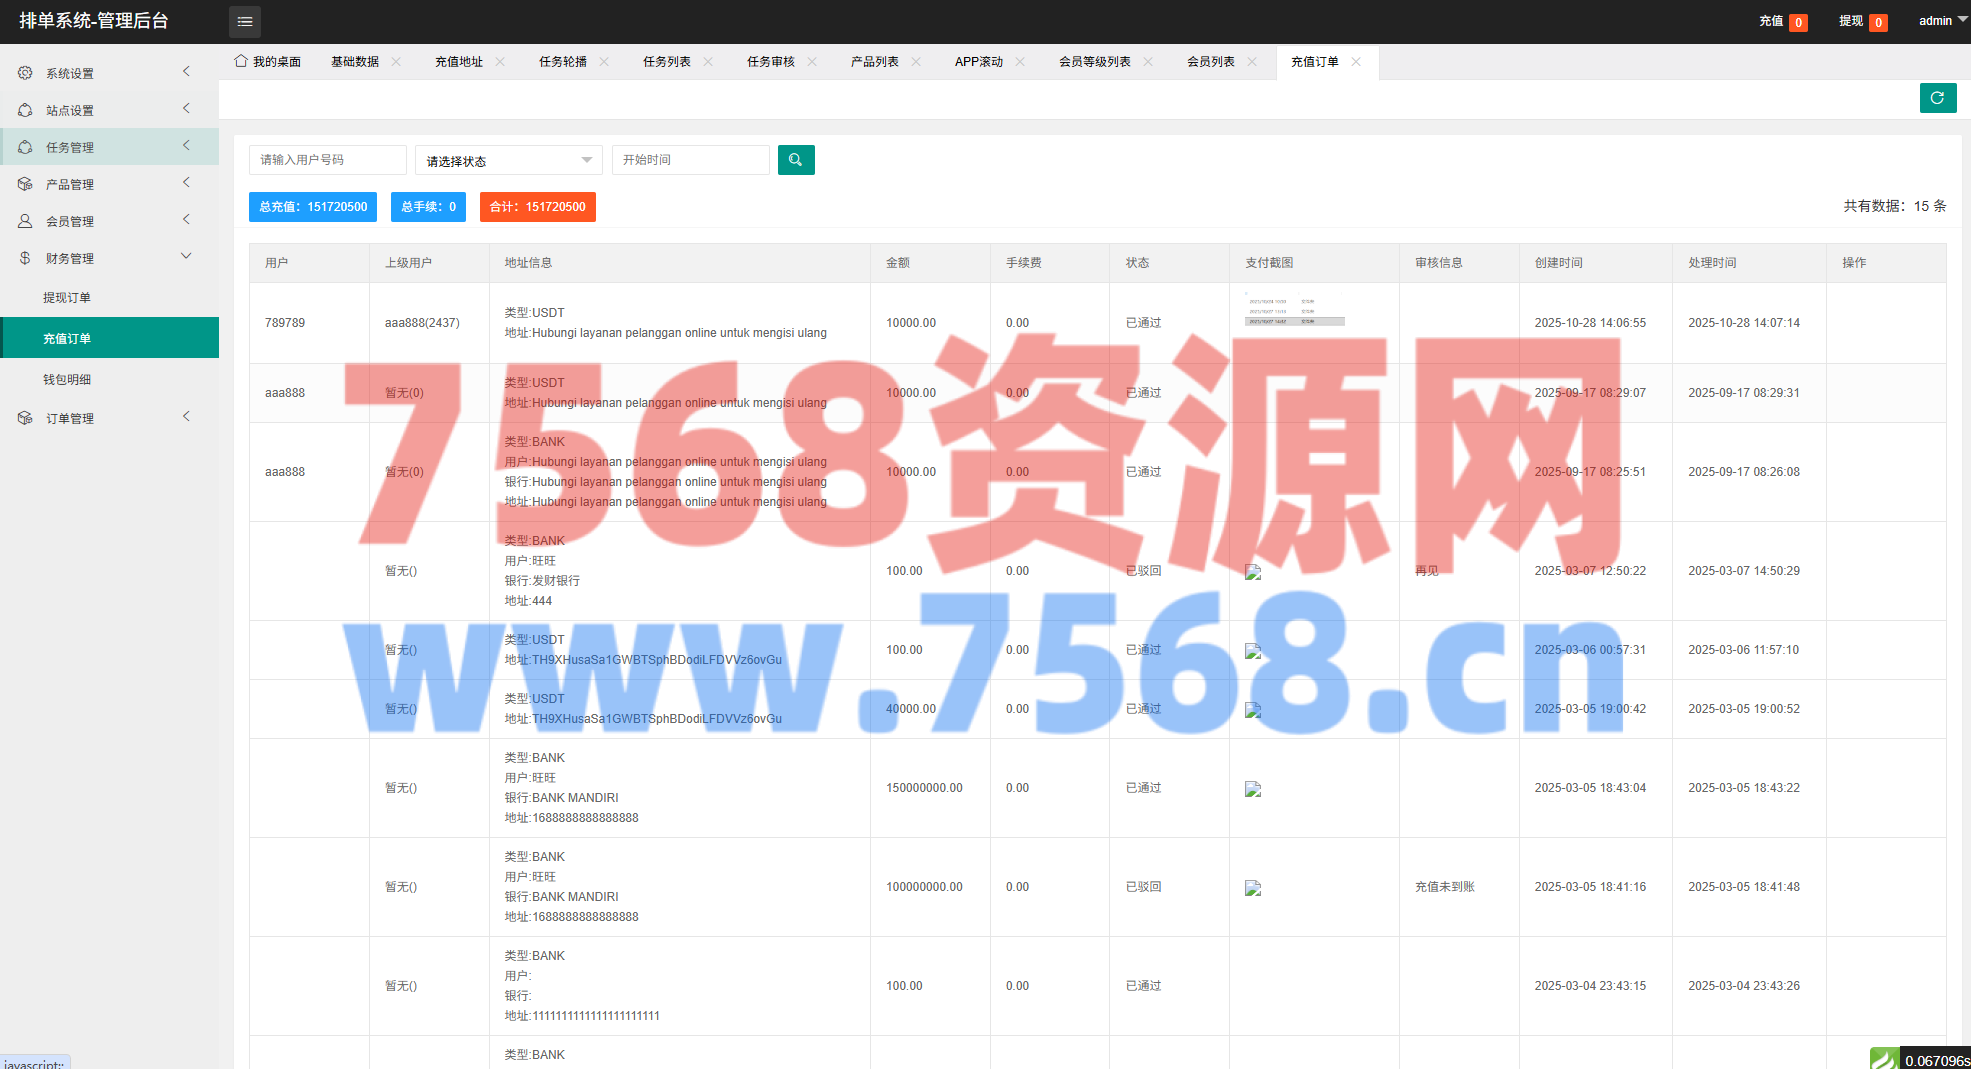This screenshot has height=1069, width=1971.
Task: Switch to the 产品列表 tab
Action: [x=874, y=62]
